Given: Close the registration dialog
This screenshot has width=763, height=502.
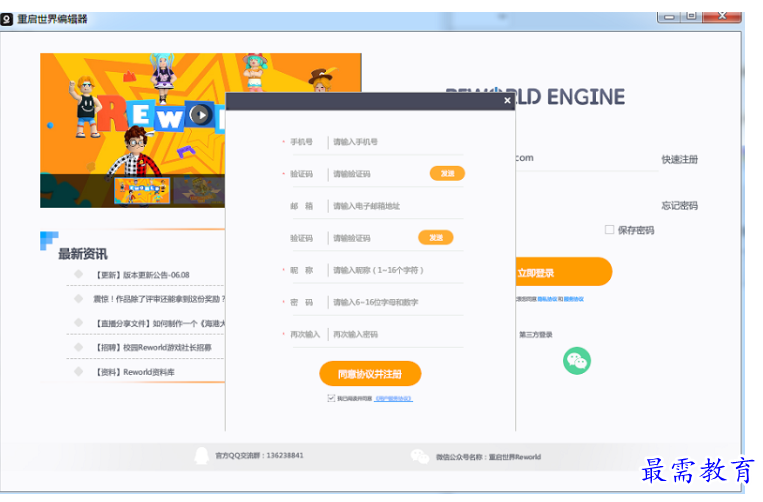Looking at the screenshot, I should pyautogui.click(x=507, y=100).
